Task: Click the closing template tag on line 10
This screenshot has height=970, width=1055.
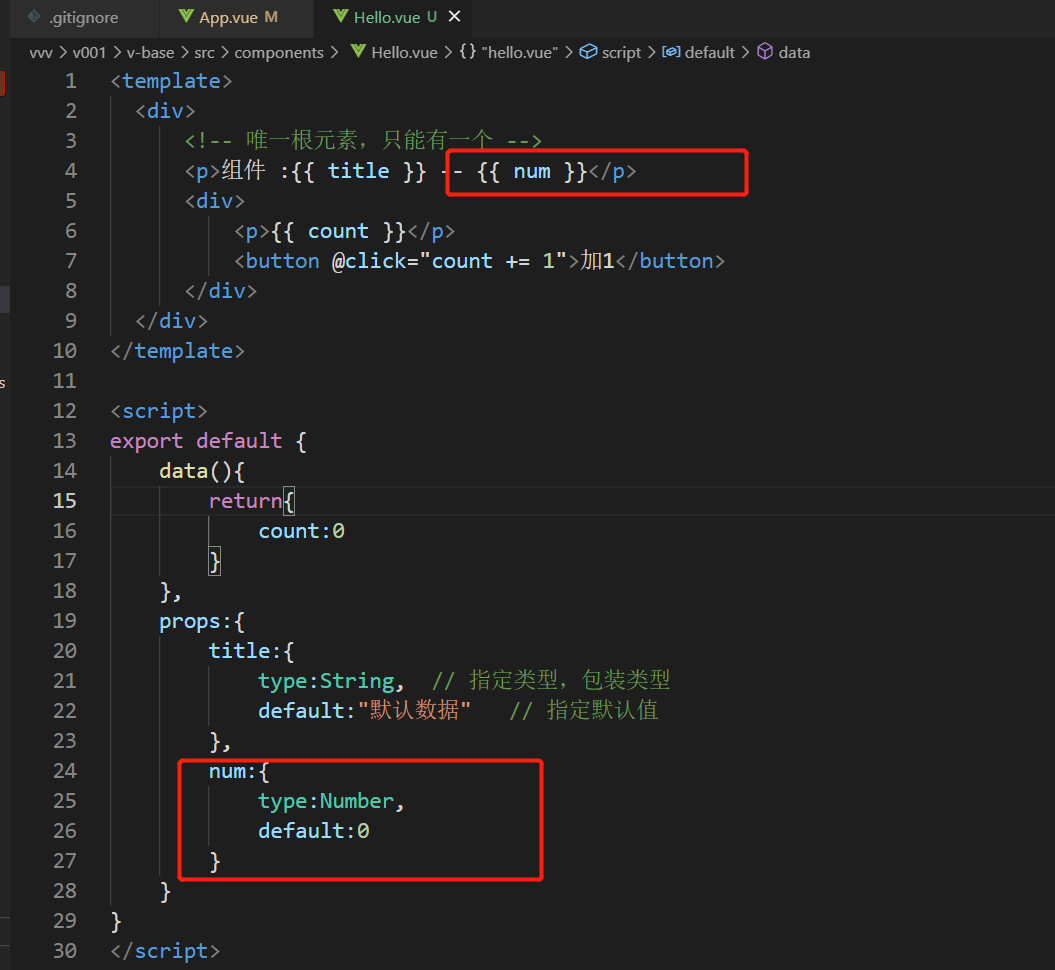Action: point(178,351)
